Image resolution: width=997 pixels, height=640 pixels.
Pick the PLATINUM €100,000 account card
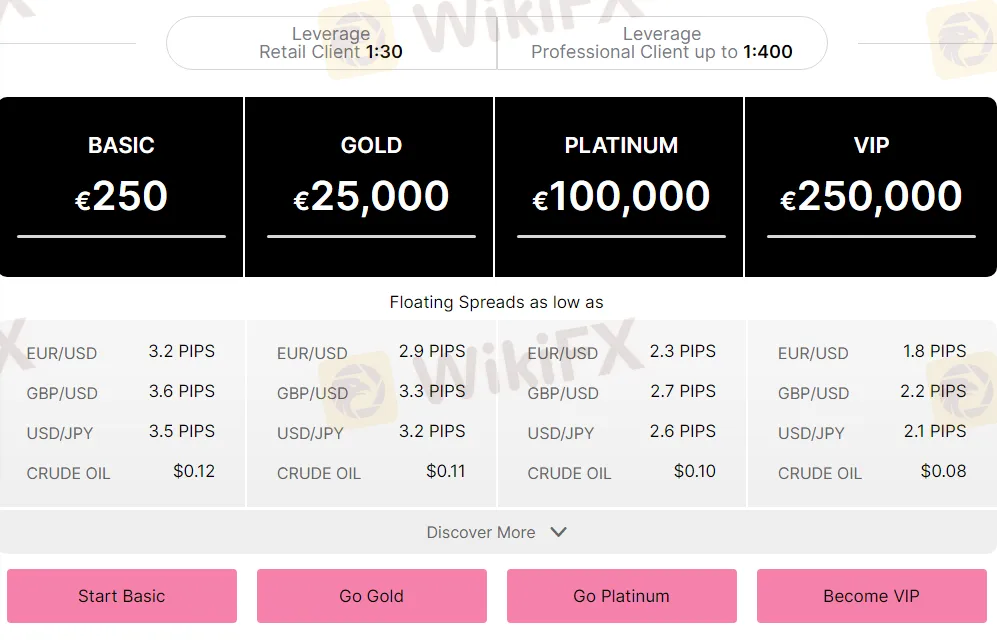tap(621, 187)
